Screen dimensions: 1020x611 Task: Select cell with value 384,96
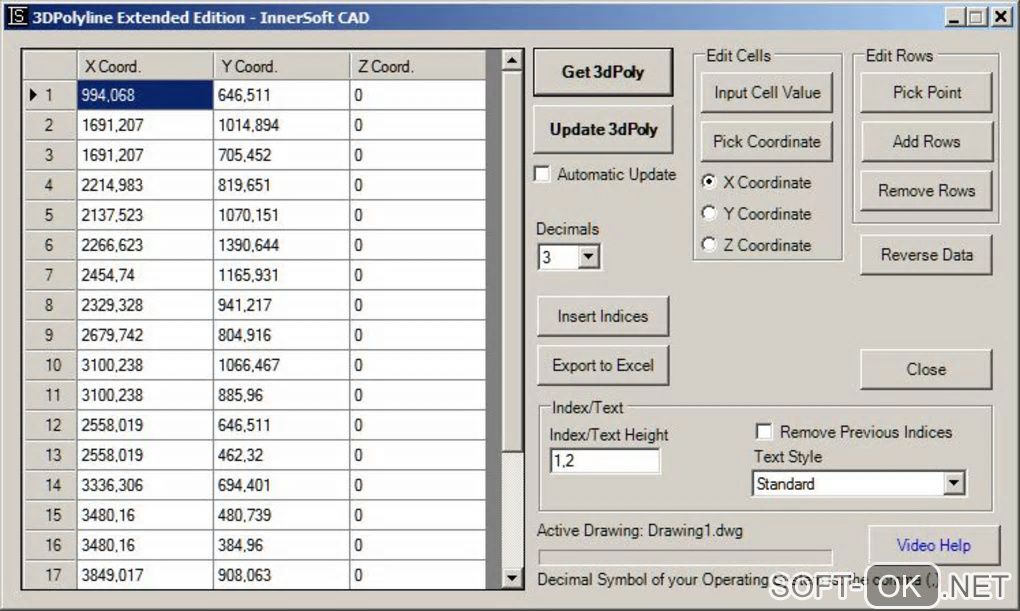(x=282, y=545)
